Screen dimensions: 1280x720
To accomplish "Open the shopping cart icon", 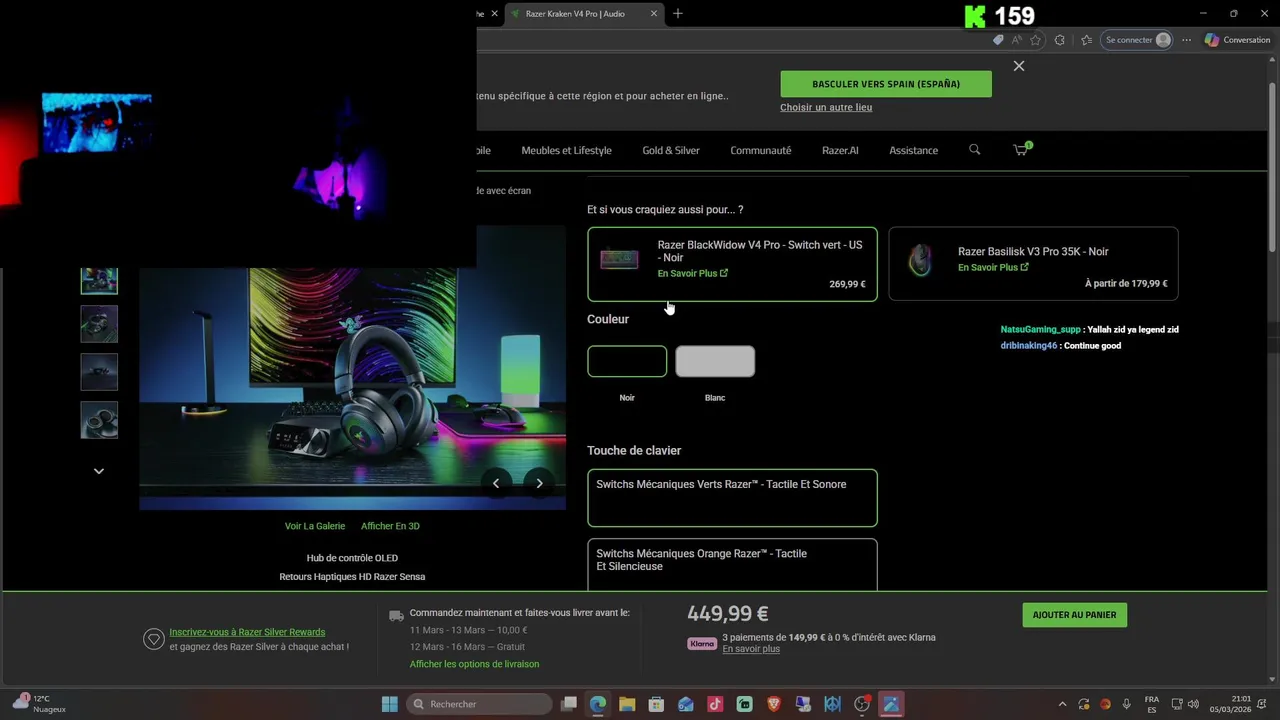I will tap(1021, 149).
